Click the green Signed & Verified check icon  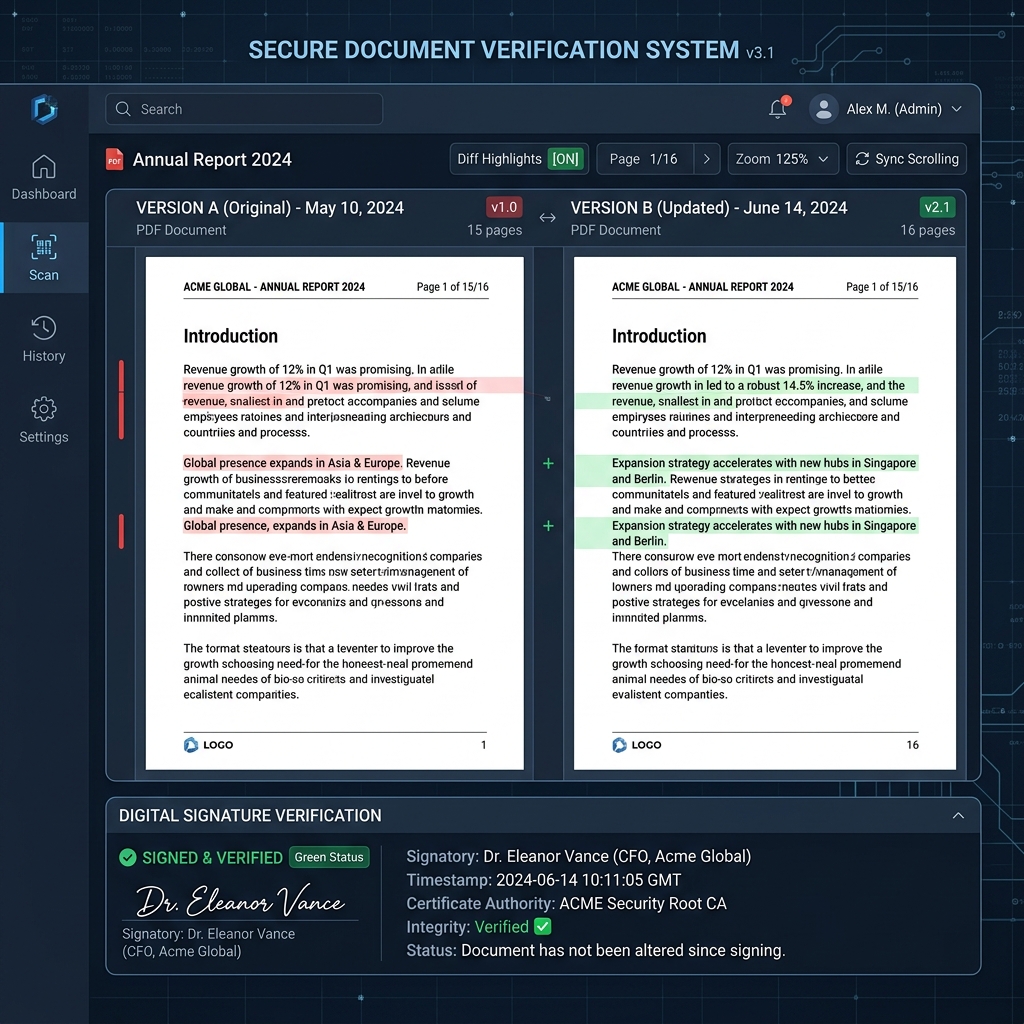pyautogui.click(x=128, y=857)
